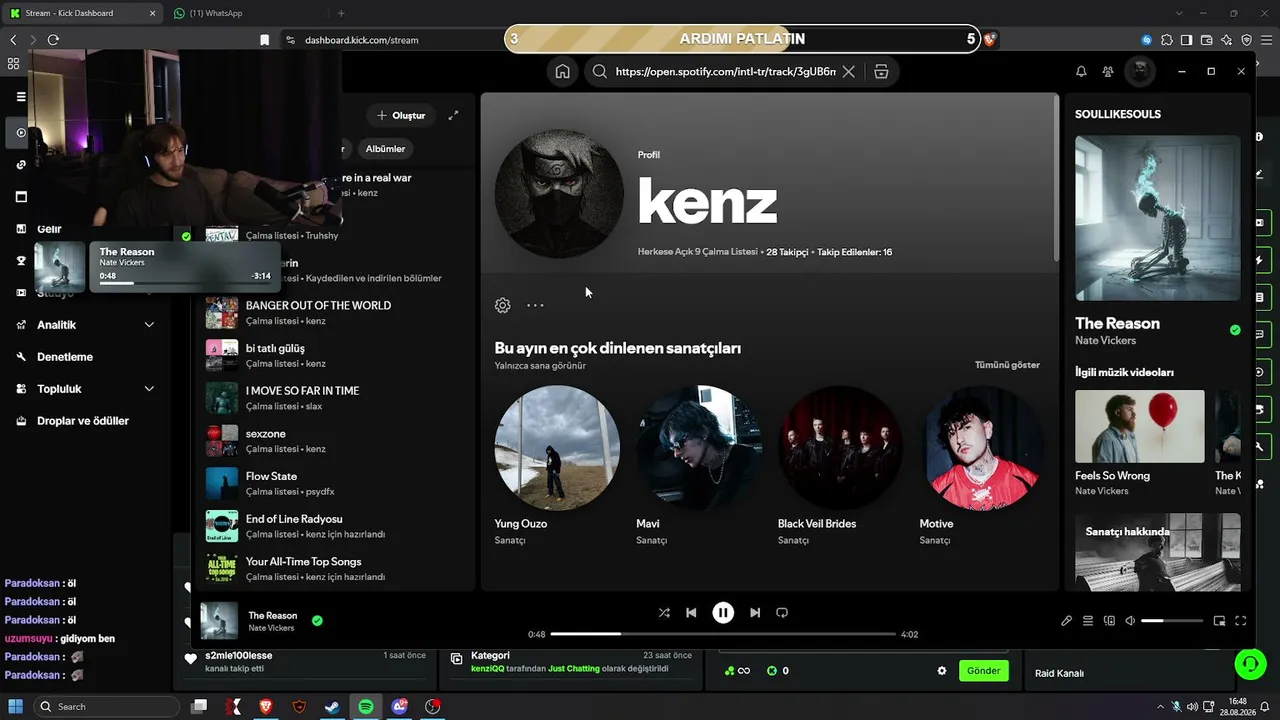Open Spotify notifications bell
Image resolution: width=1280 pixels, height=720 pixels.
[1081, 72]
